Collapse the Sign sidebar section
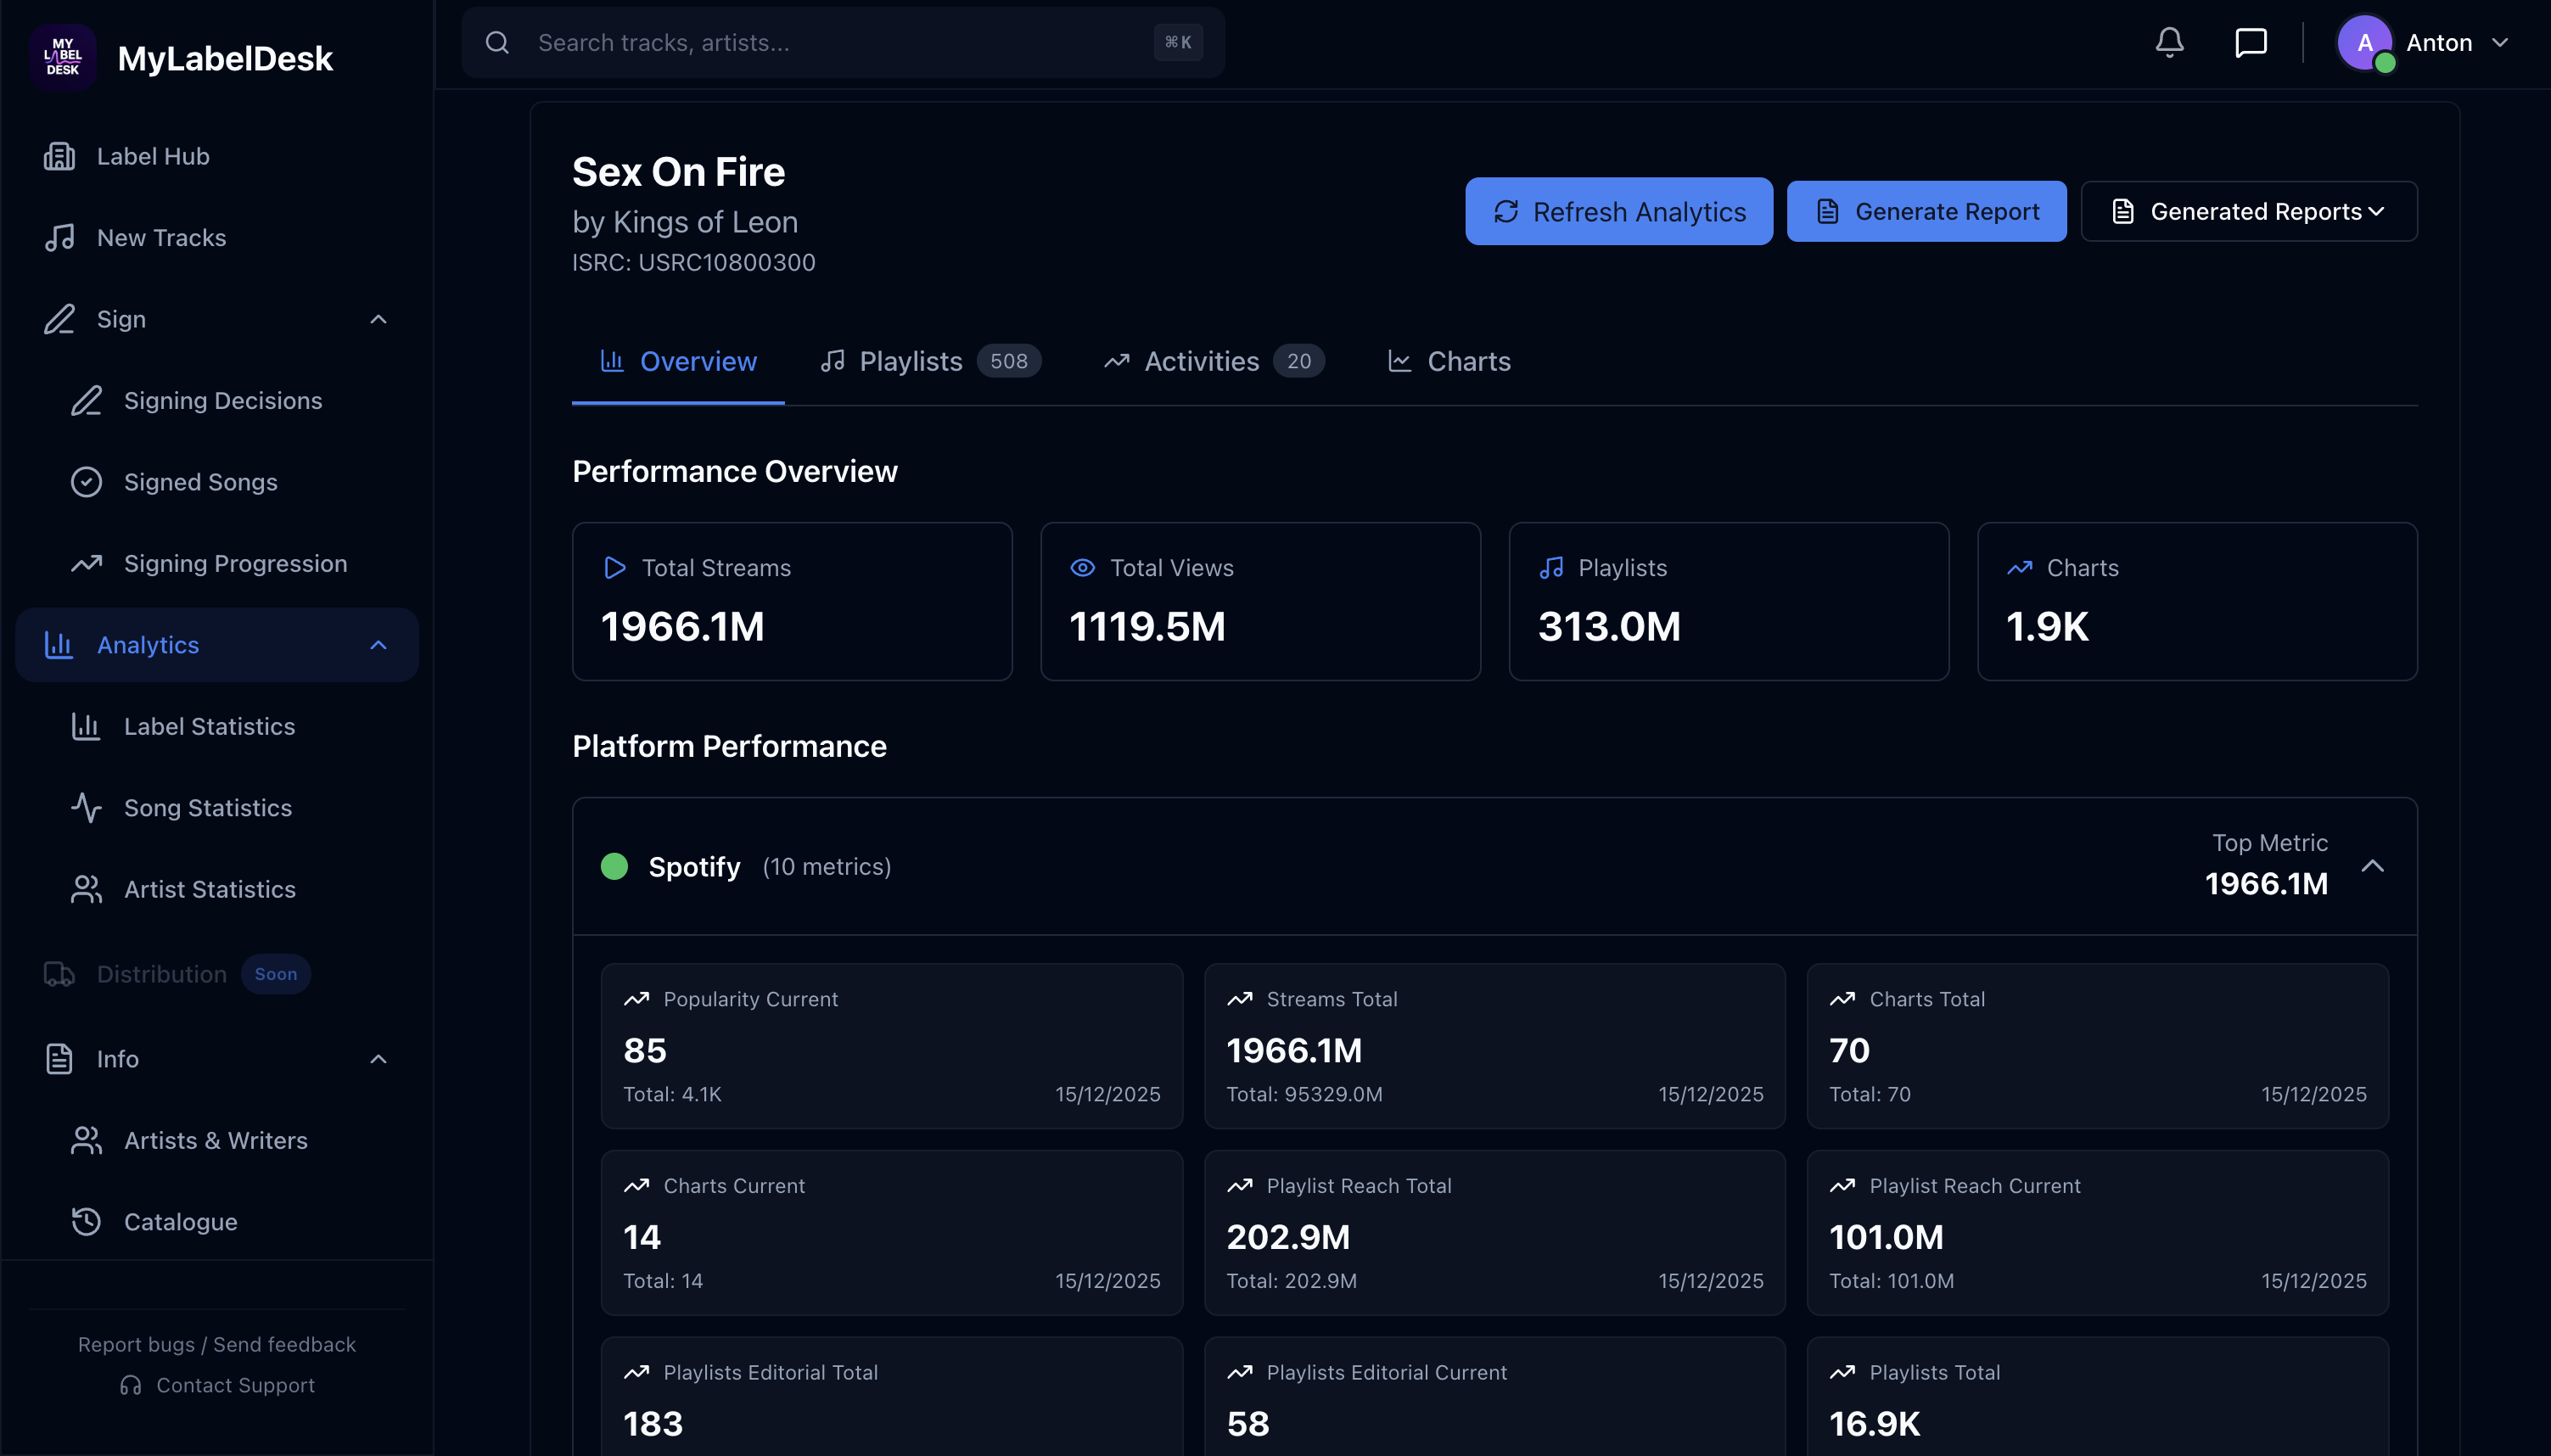Viewport: 2551px width, 1456px height. [x=378, y=319]
